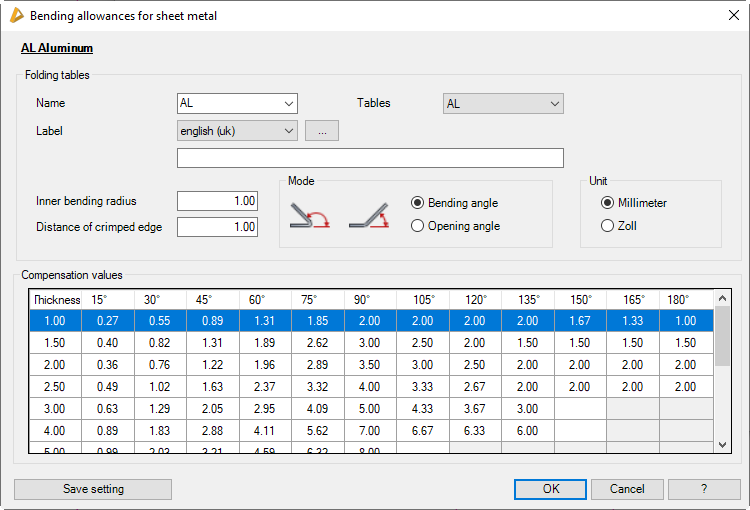
Task: Click the app logo in title bar
Action: (14, 15)
